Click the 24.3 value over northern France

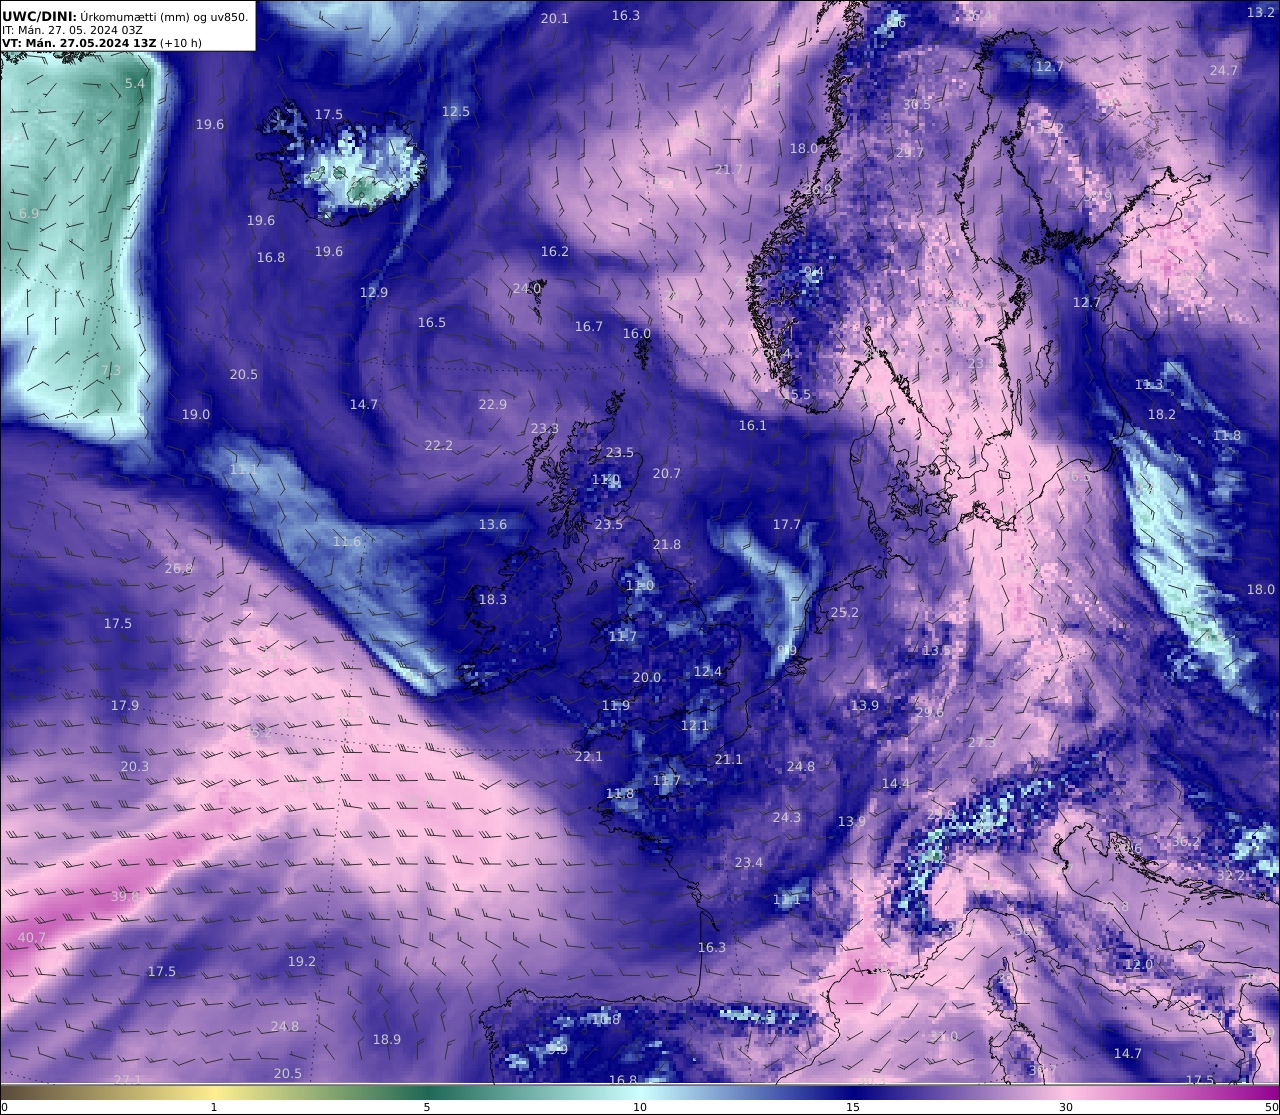787,818
